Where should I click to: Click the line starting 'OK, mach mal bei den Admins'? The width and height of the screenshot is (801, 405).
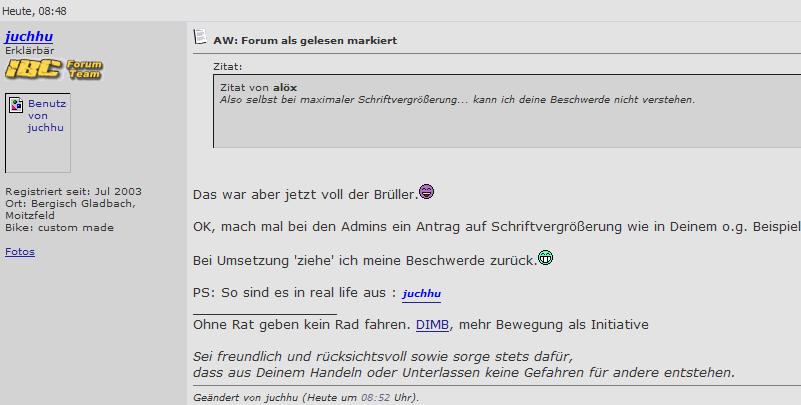coord(497,227)
